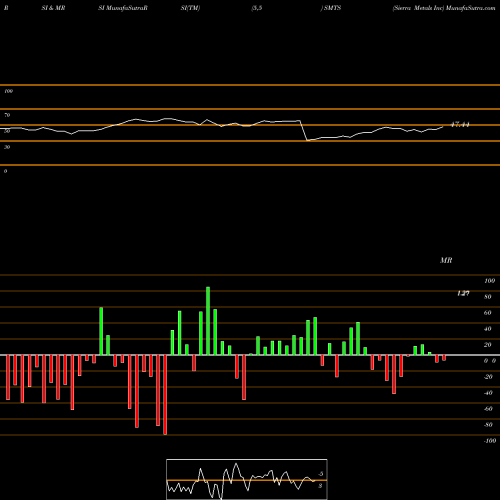Click the "(5,5" parameter text in the header

257,8
